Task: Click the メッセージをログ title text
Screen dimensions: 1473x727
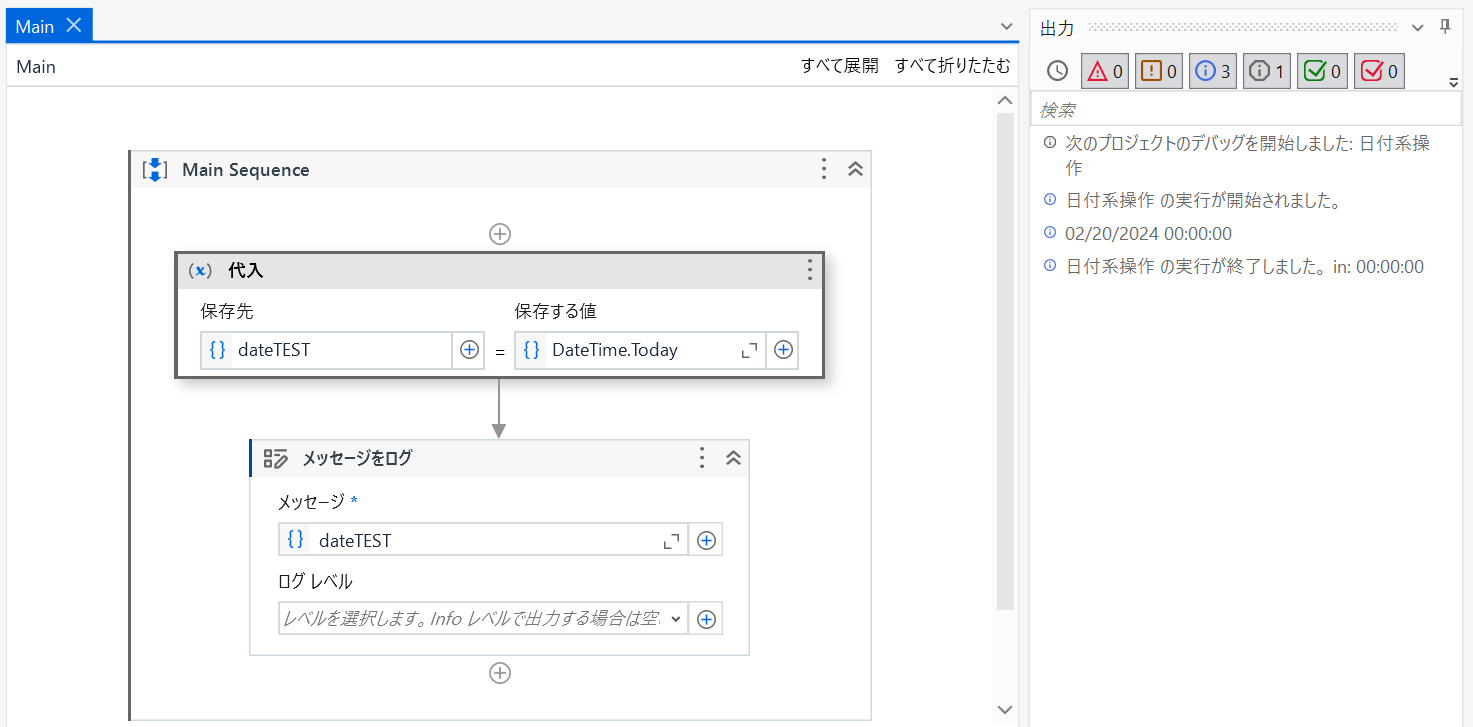Action: click(x=357, y=458)
